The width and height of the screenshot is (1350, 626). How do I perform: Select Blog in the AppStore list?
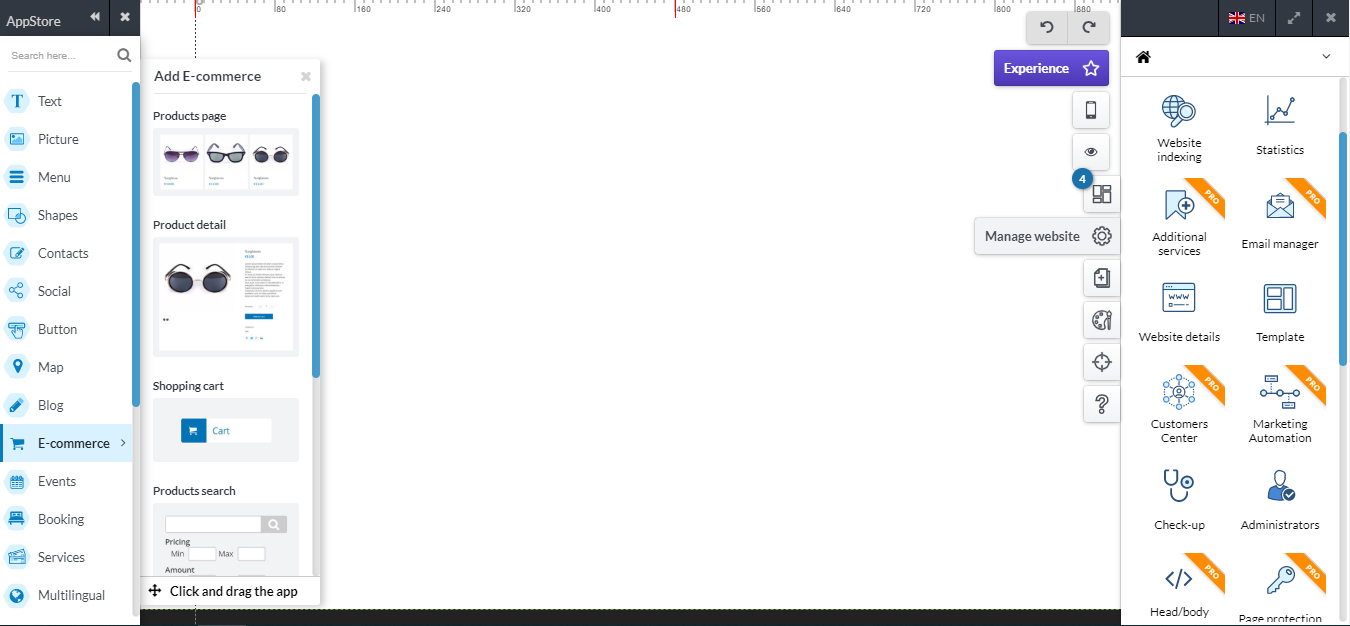[x=50, y=405]
